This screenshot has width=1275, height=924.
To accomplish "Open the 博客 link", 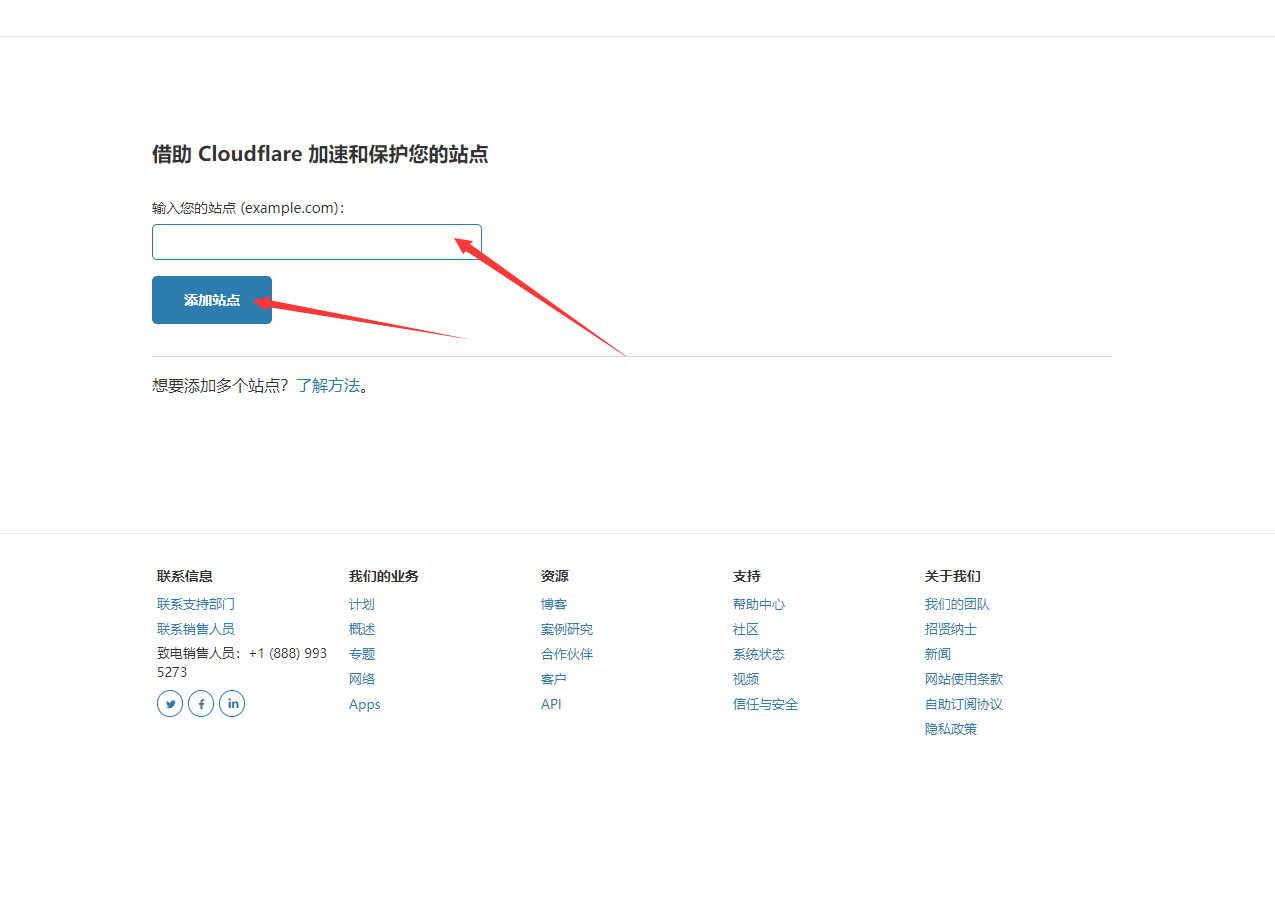I will click(x=554, y=604).
